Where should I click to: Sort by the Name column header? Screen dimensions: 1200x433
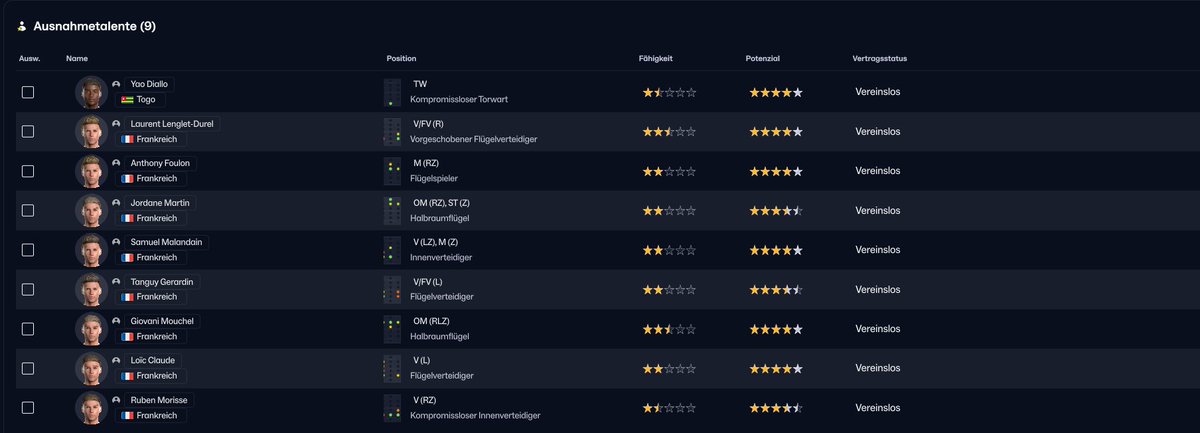coord(77,59)
